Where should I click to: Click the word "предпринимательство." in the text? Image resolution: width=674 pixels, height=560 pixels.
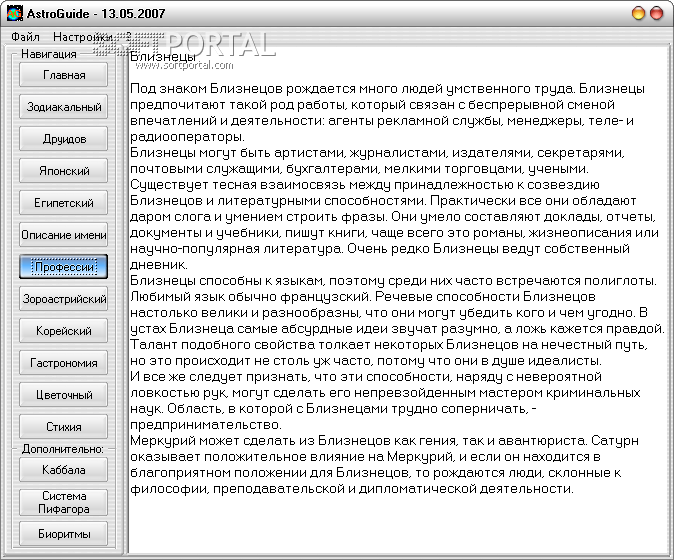[x=205, y=425]
